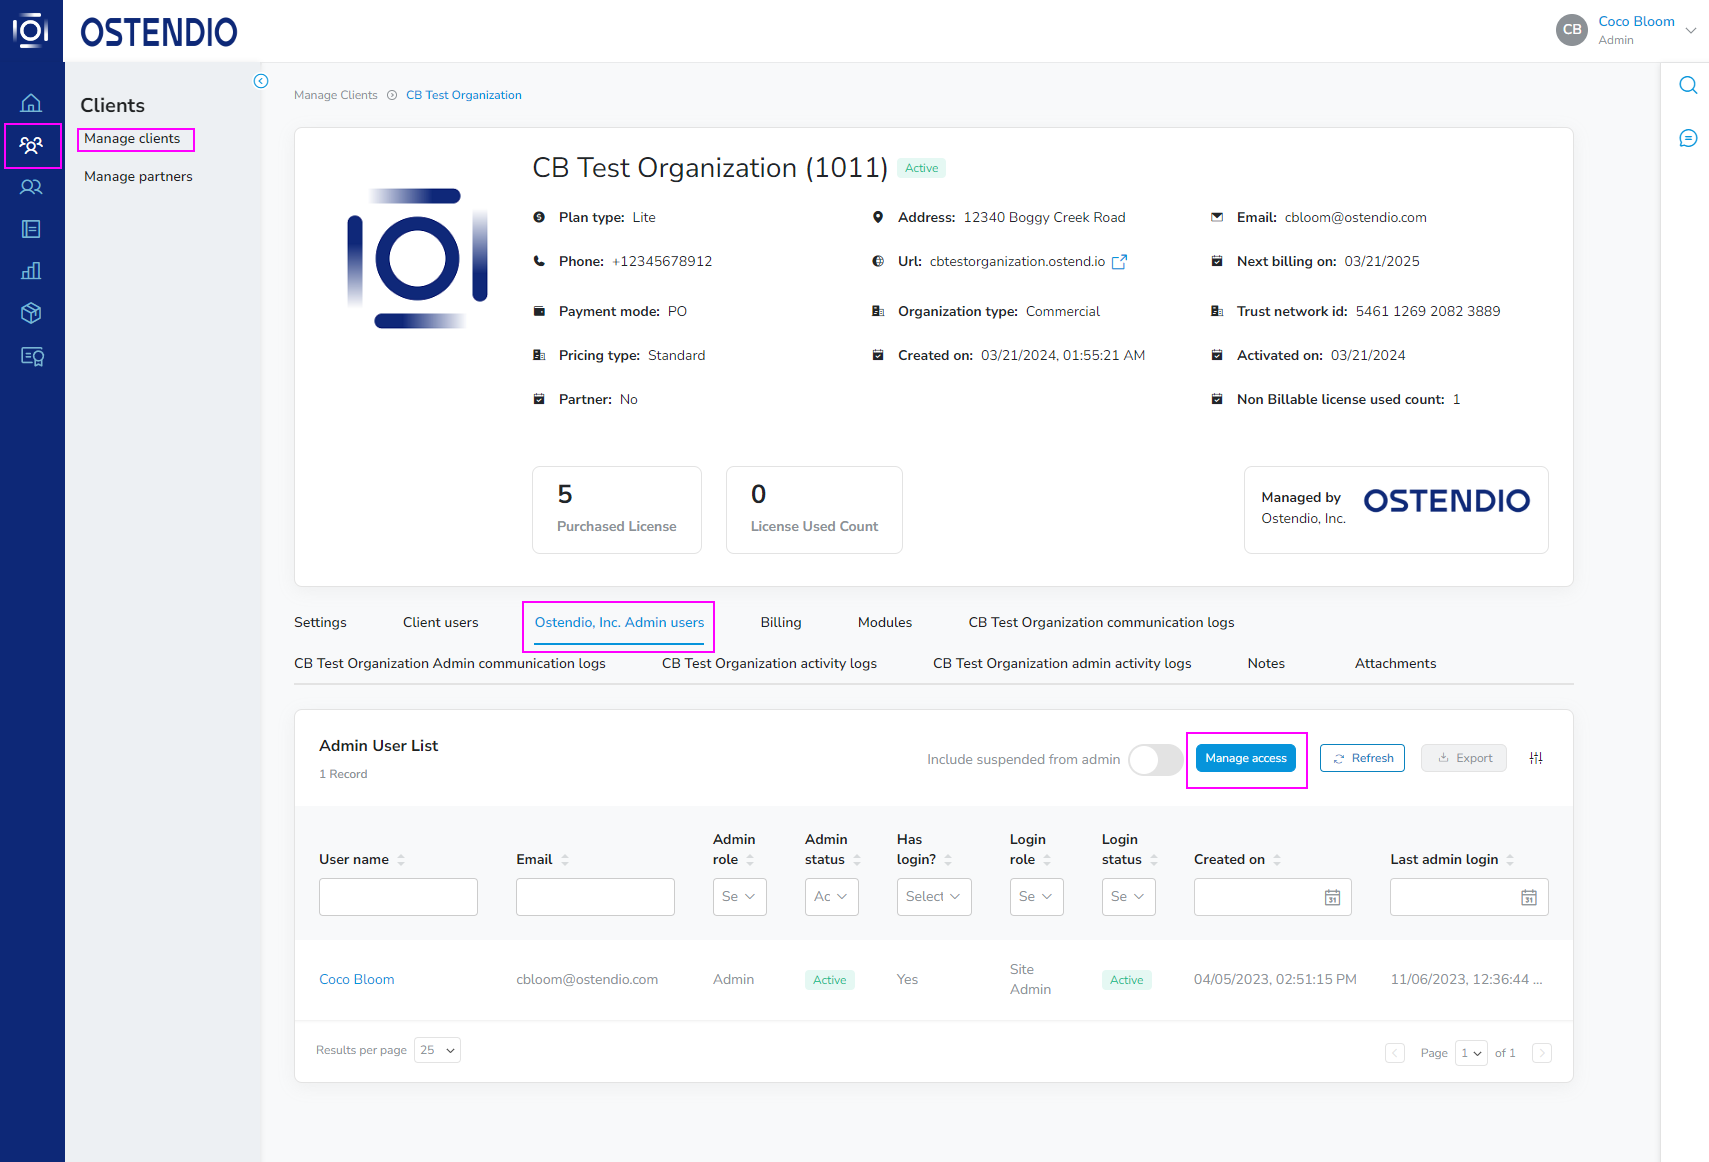1709x1162 pixels.
Task: Open the cbtestorganization.ostend.io URL link
Action: coord(1119,261)
